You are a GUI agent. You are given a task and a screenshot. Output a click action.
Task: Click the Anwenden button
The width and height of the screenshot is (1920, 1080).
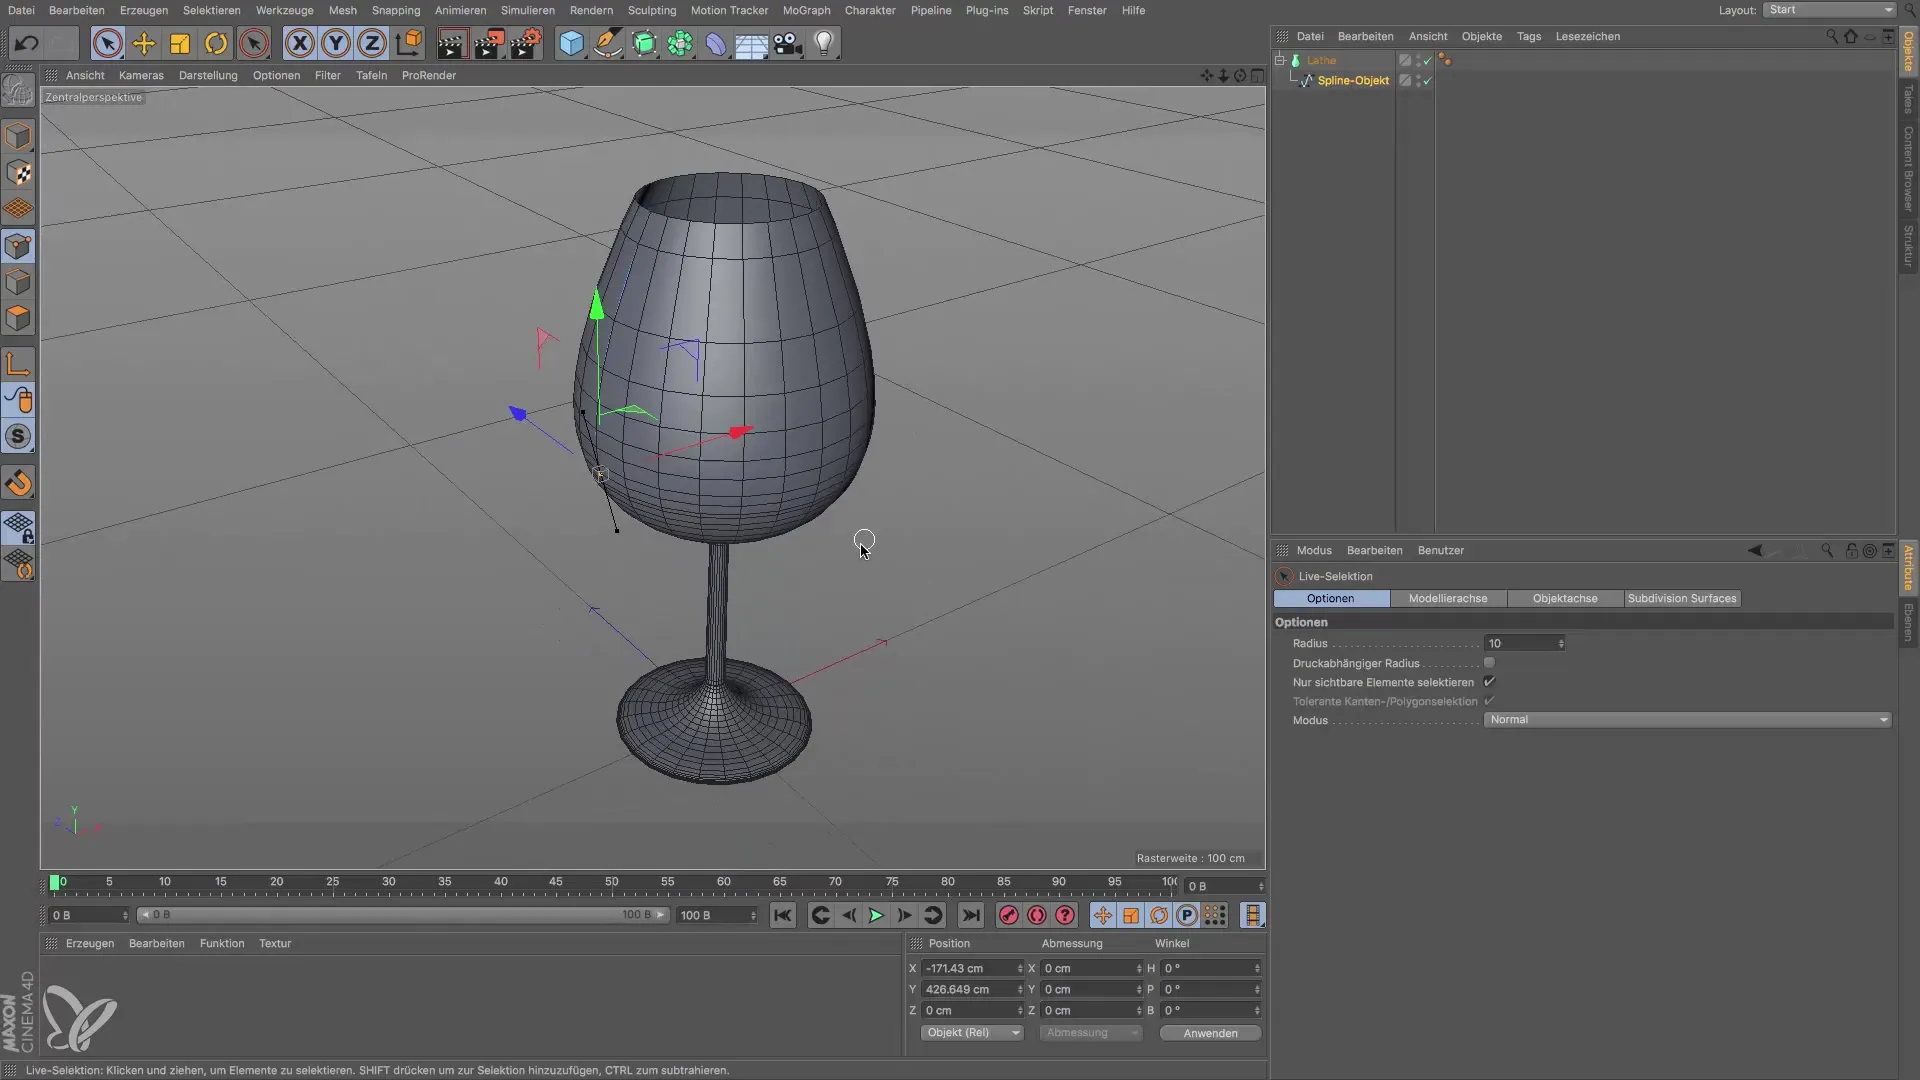[x=1210, y=1033]
